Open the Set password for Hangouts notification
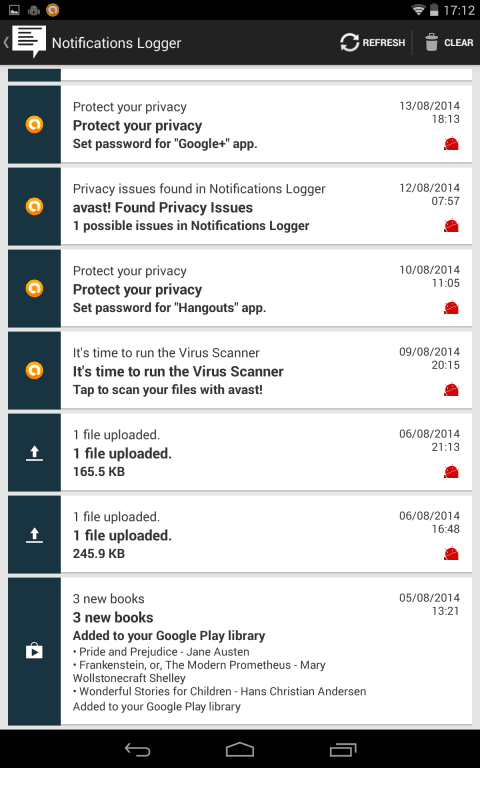Screen dimensions: 480x800 click(240, 288)
